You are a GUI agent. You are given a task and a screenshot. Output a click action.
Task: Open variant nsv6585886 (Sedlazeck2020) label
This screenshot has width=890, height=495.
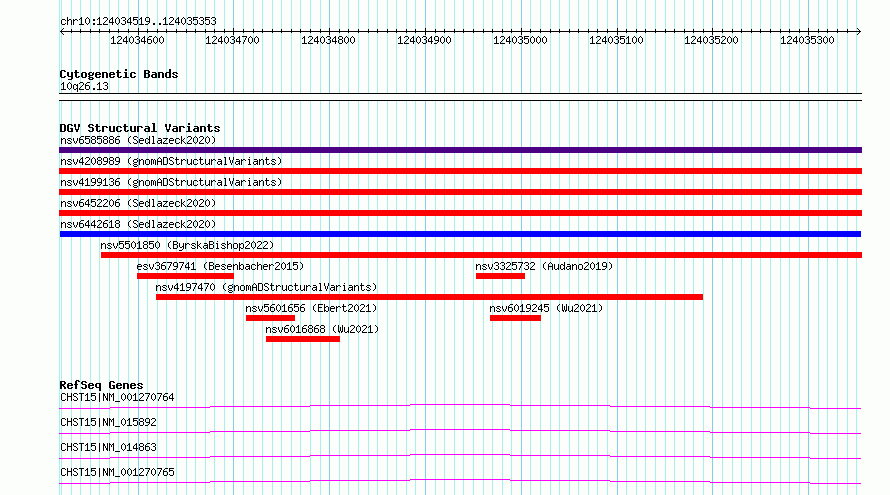pos(138,140)
